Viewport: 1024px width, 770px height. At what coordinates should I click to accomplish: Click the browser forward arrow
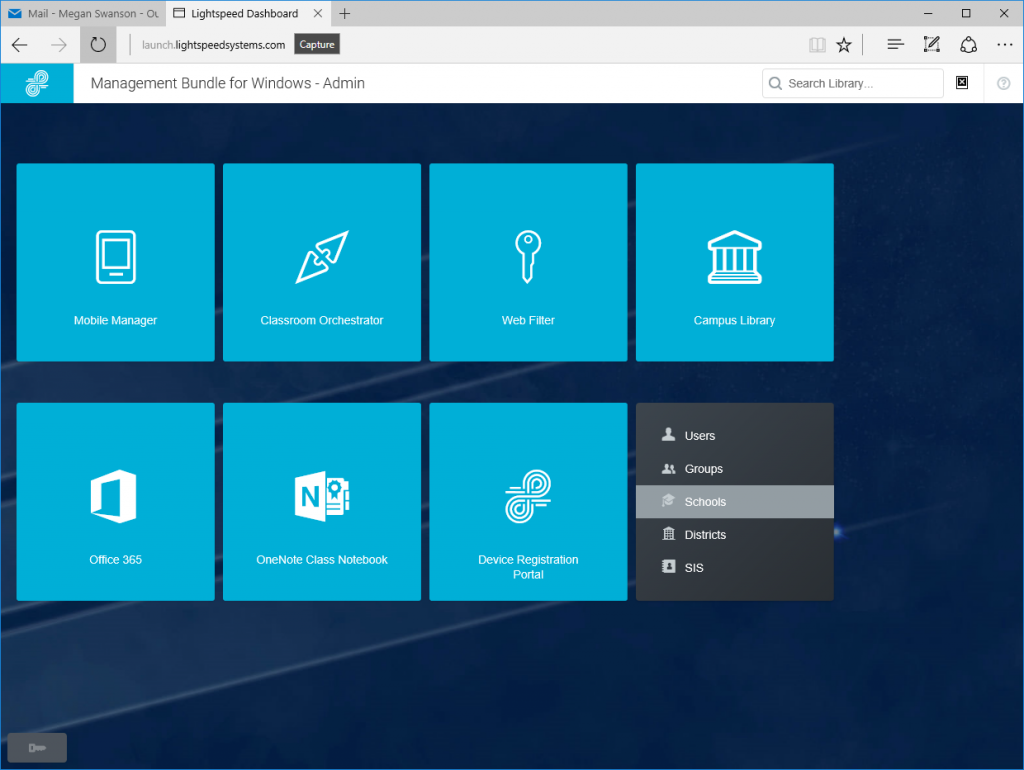(x=59, y=44)
